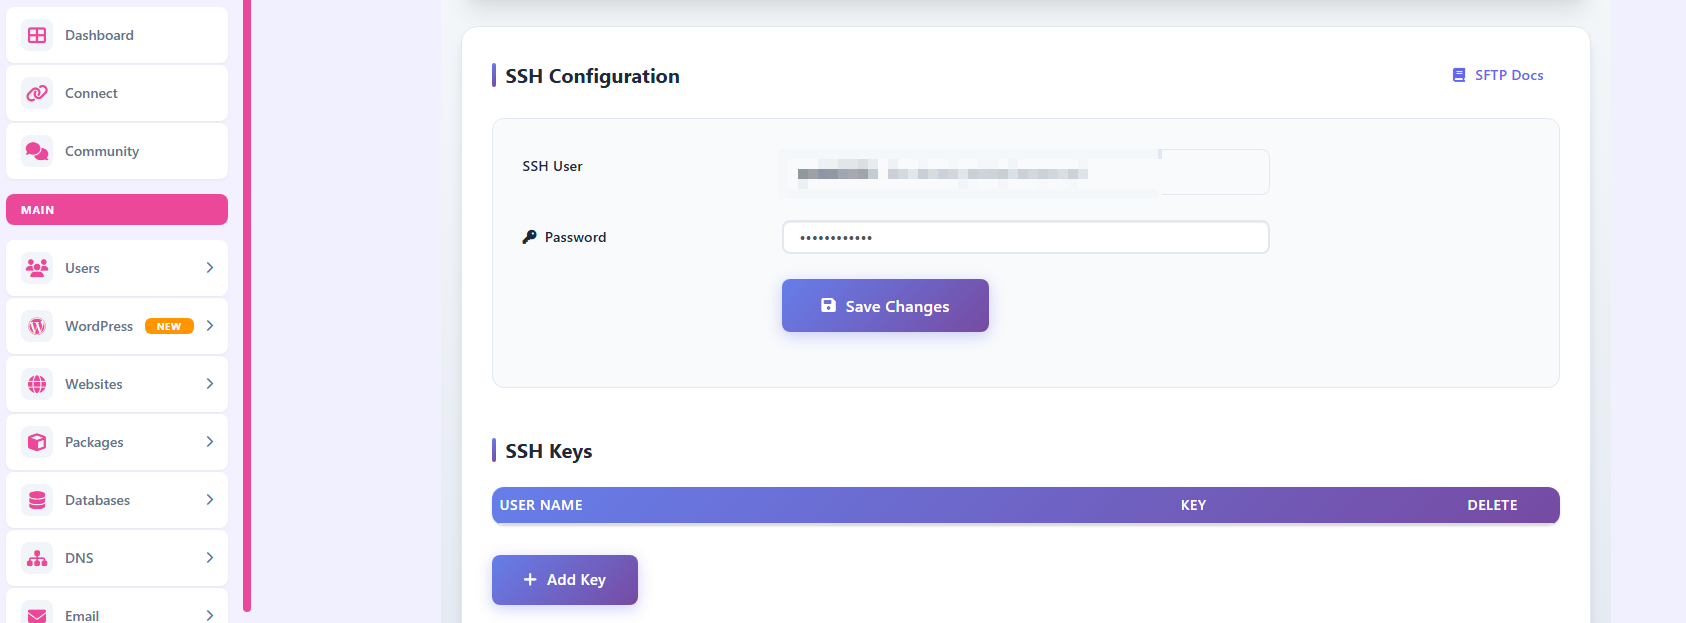Click the Connect link icon
The image size is (1686, 623).
pos(37,93)
